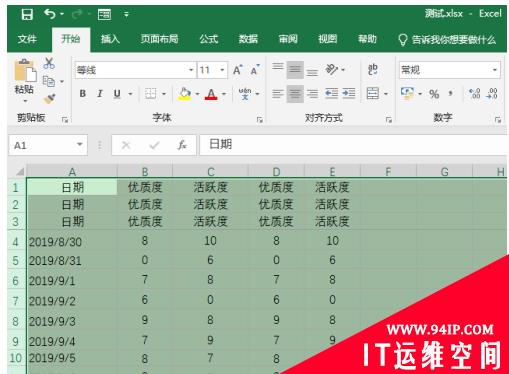Apply comma thousands separator style
Viewport: 509px width, 374px height.
(450, 94)
